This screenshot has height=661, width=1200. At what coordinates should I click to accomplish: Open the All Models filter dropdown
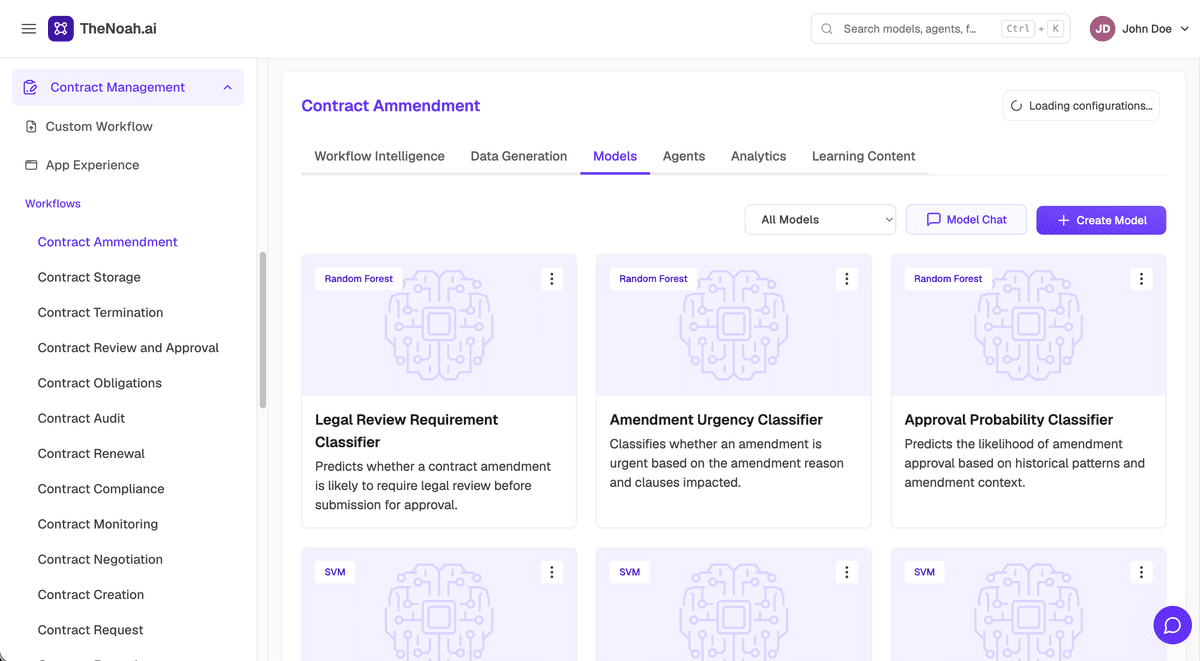820,220
